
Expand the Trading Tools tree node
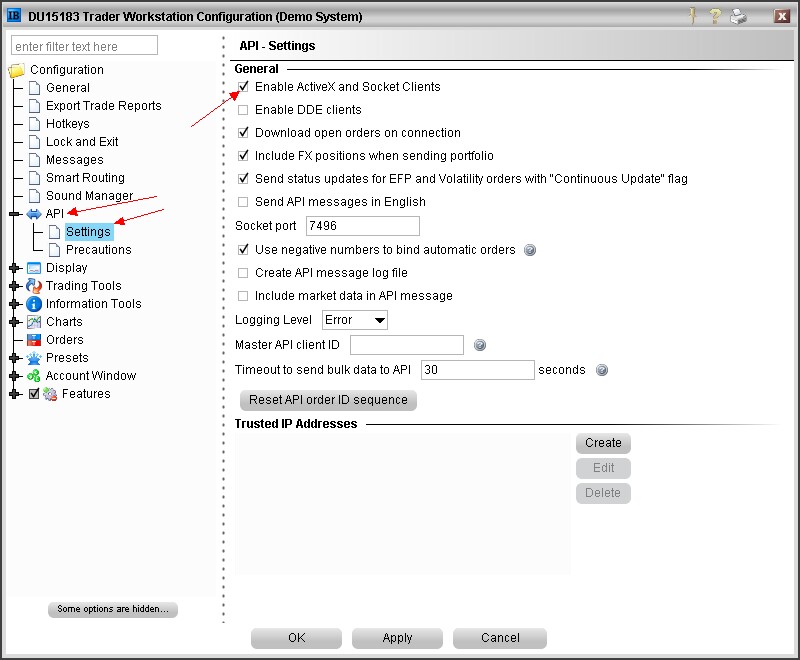click(x=15, y=286)
